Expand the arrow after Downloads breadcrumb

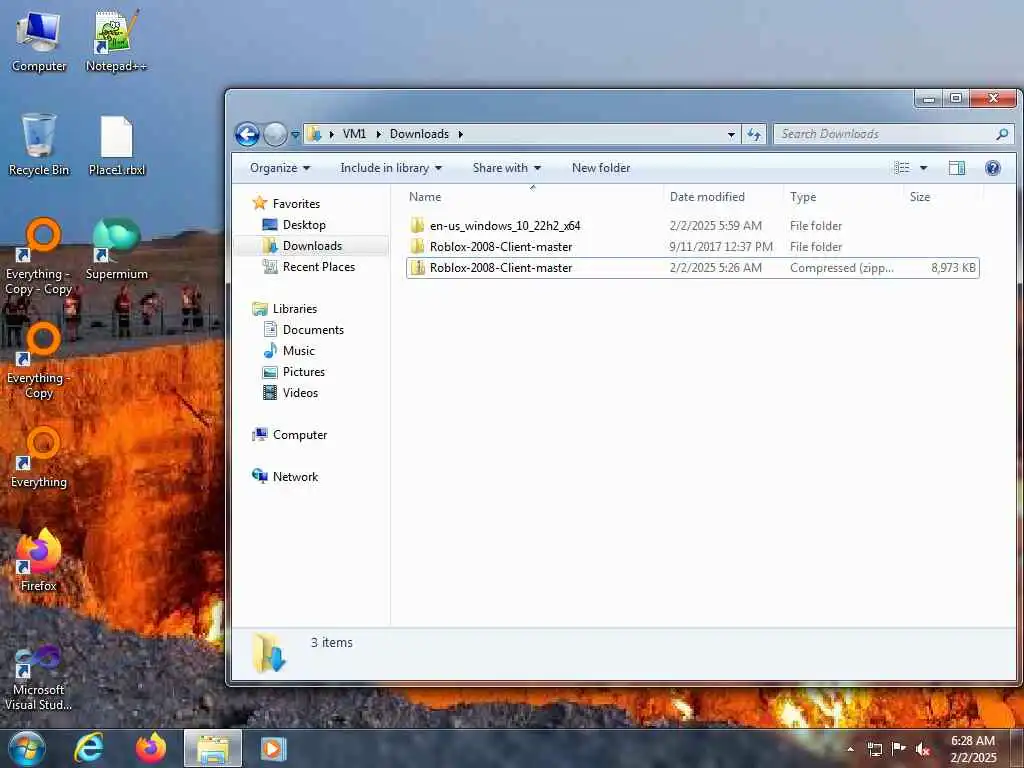coord(460,134)
